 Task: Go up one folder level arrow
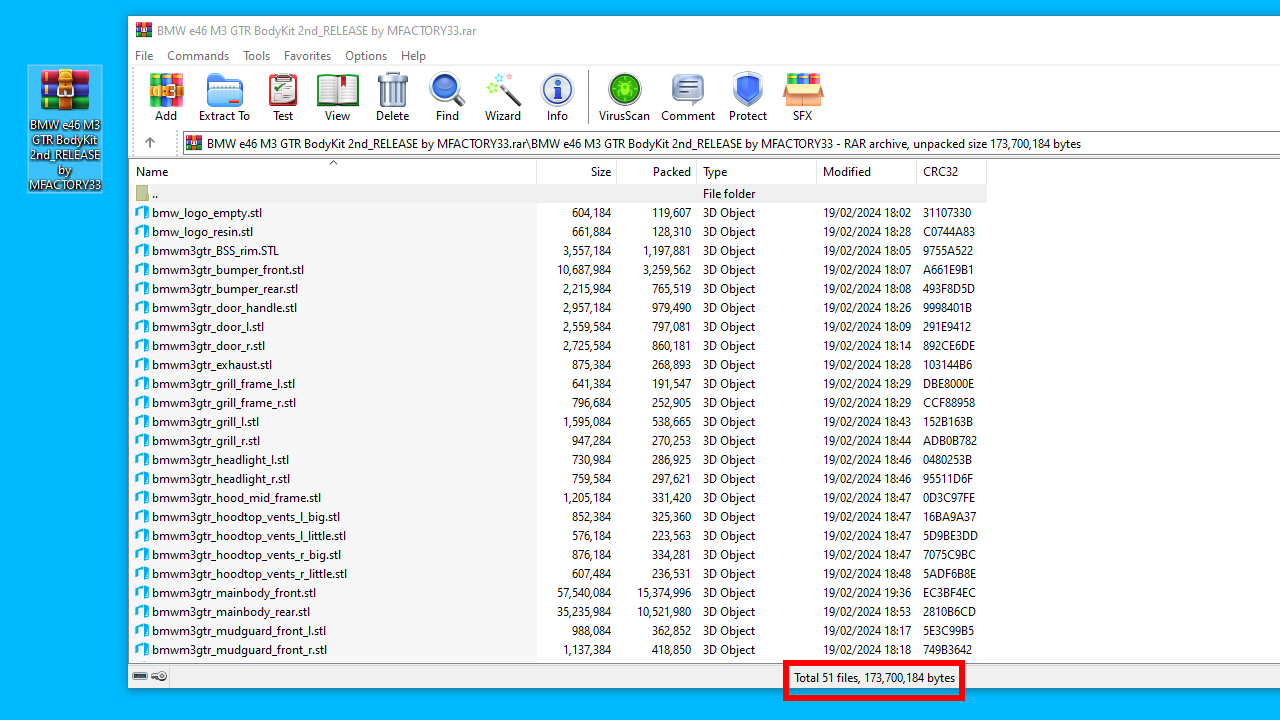click(x=150, y=143)
